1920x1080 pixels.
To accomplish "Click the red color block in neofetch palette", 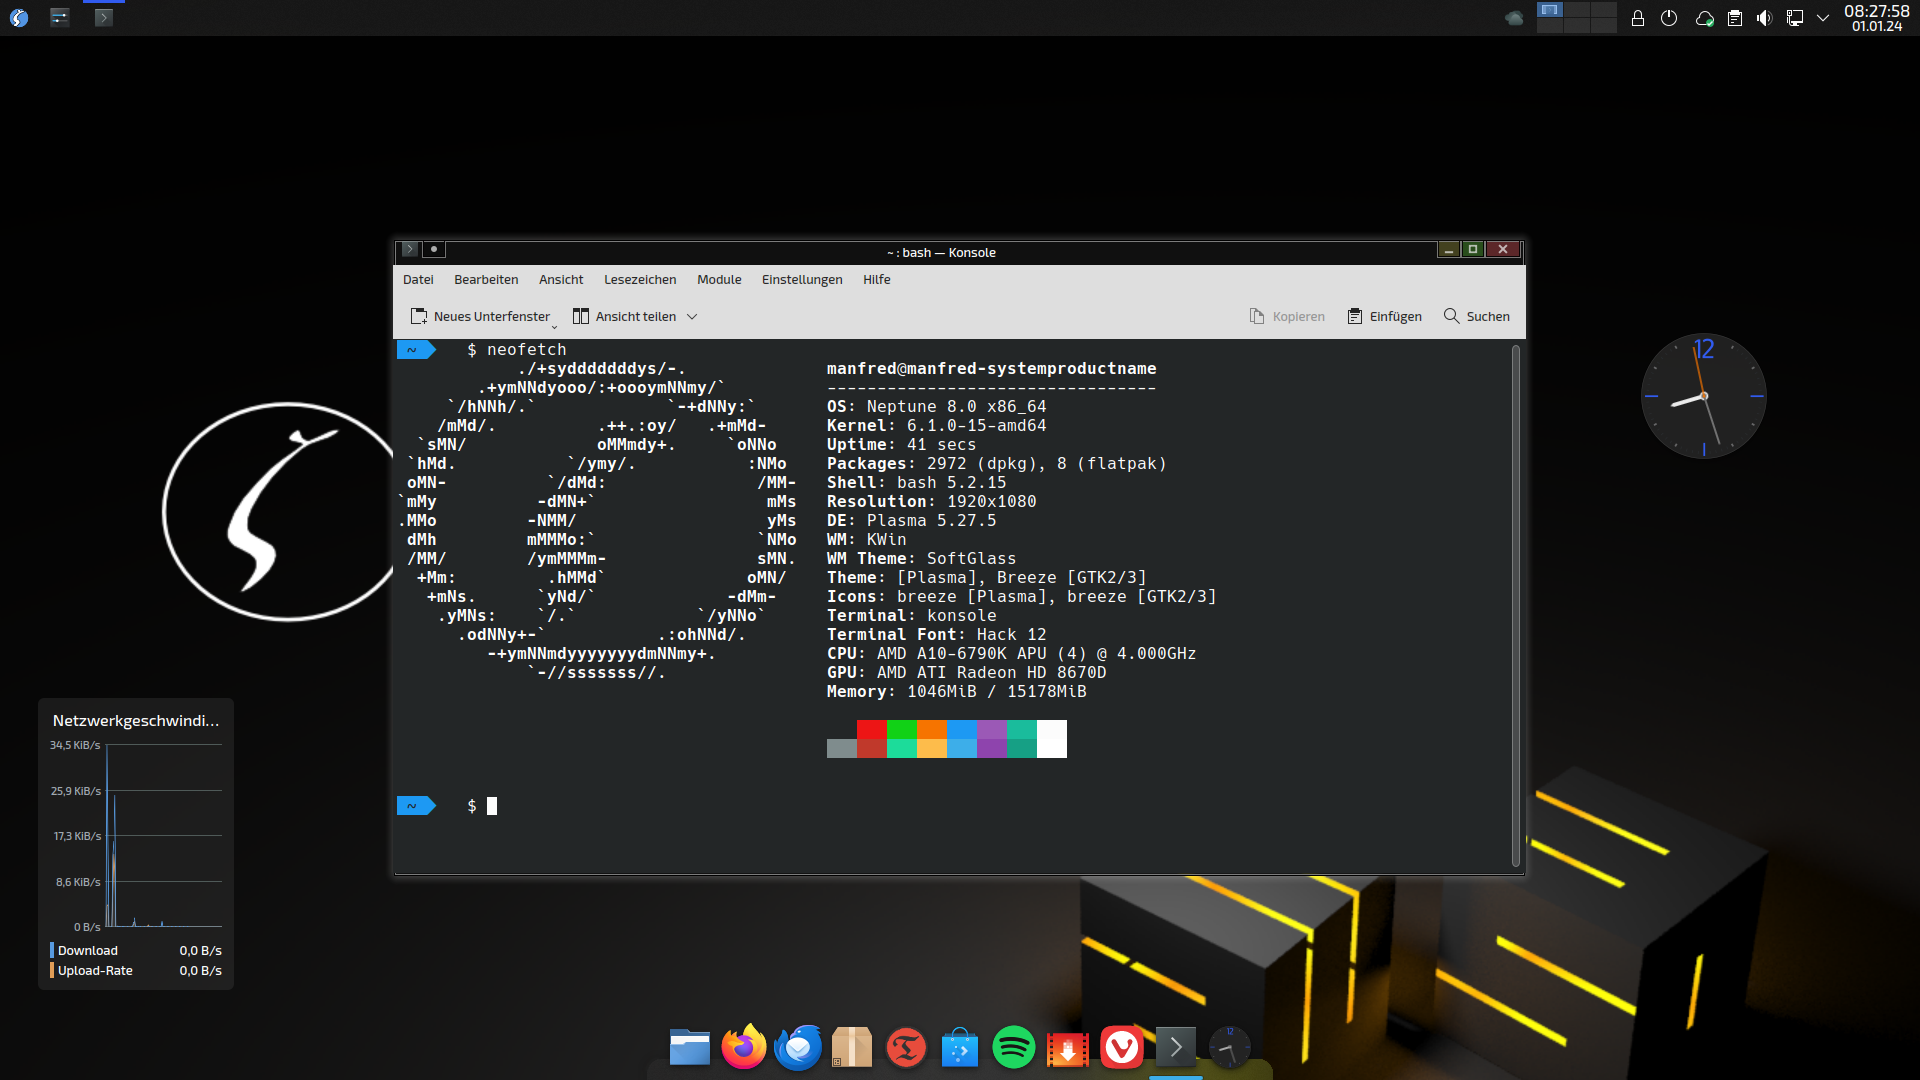I will 871,730.
